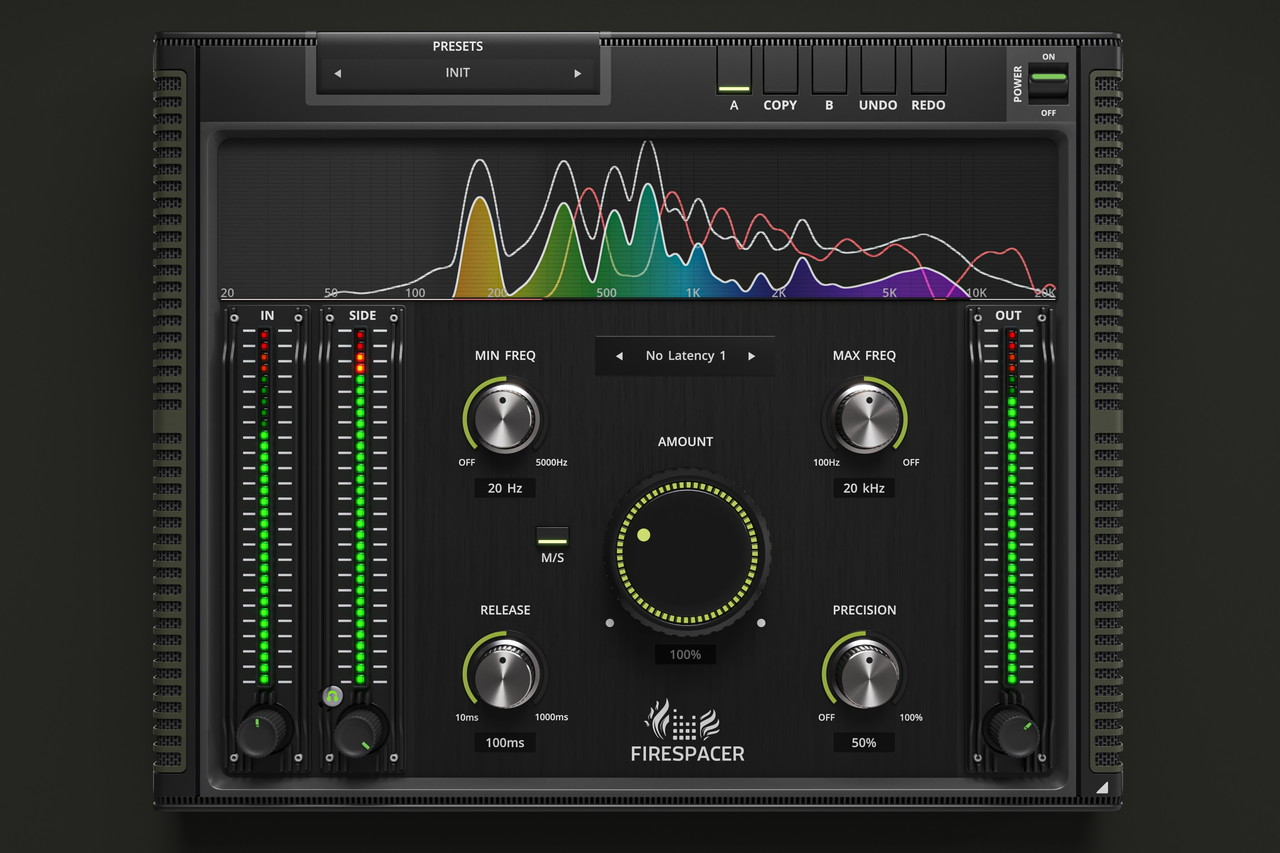The width and height of the screenshot is (1280, 853).
Task: Go to the next preset with right arrow
Action: tap(577, 74)
